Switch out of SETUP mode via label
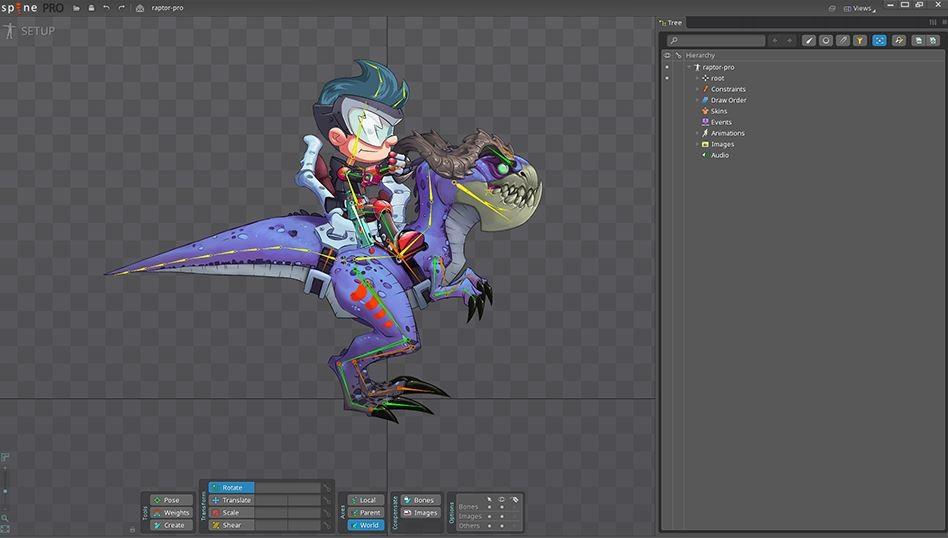Image resolution: width=948 pixels, height=538 pixels. [x=37, y=31]
